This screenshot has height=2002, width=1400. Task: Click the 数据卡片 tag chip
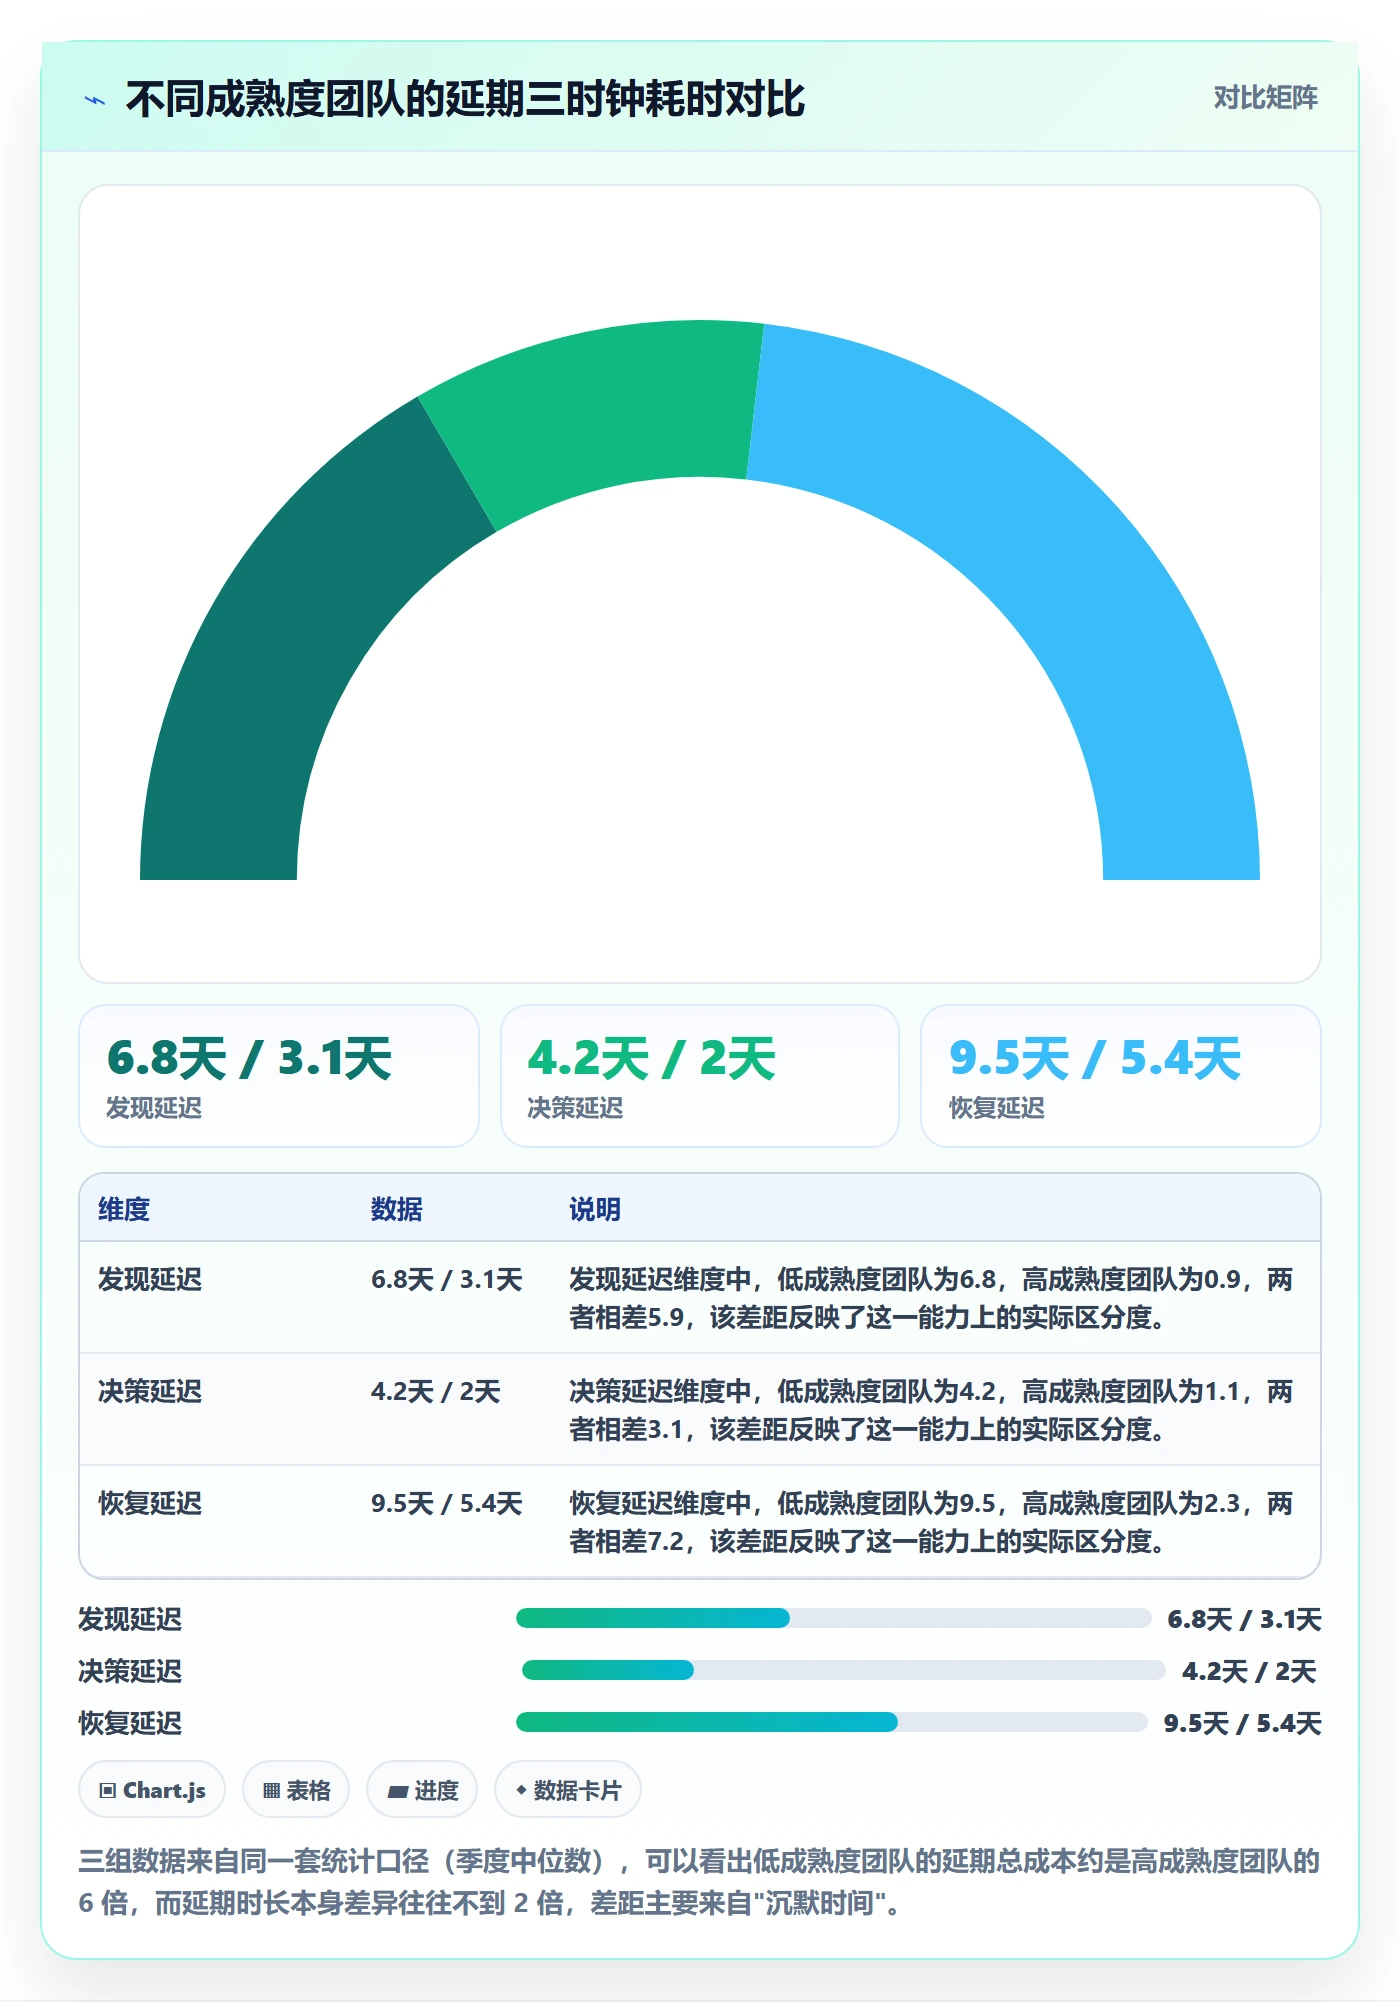(568, 1790)
